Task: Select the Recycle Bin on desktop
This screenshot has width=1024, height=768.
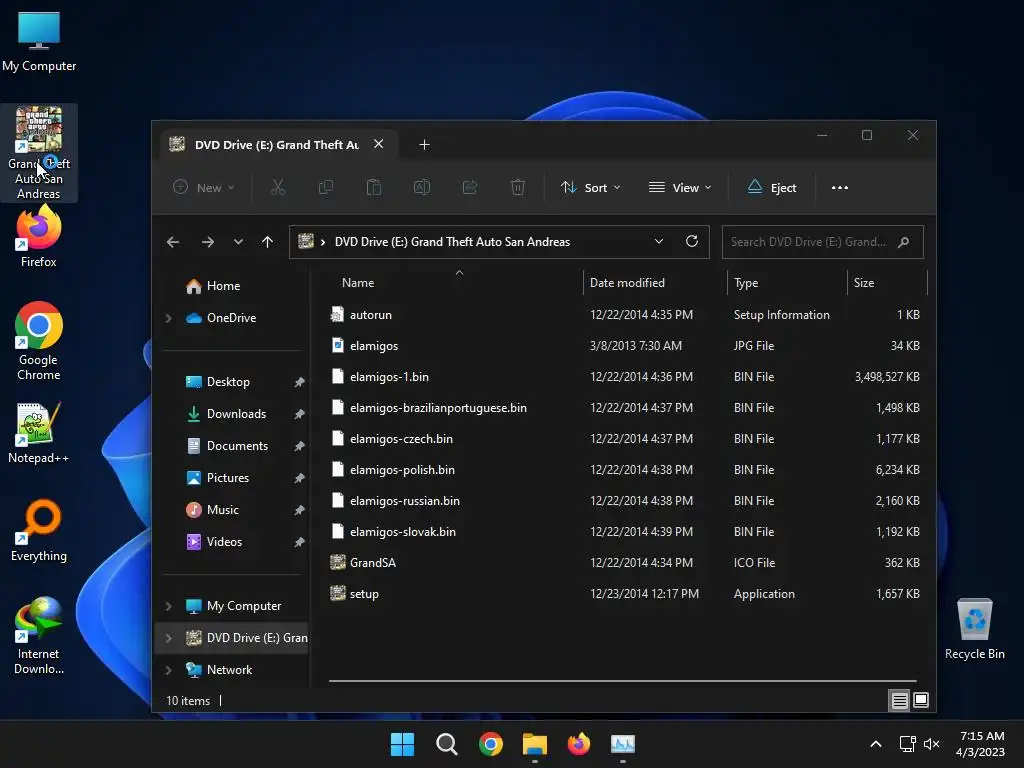Action: (x=974, y=629)
